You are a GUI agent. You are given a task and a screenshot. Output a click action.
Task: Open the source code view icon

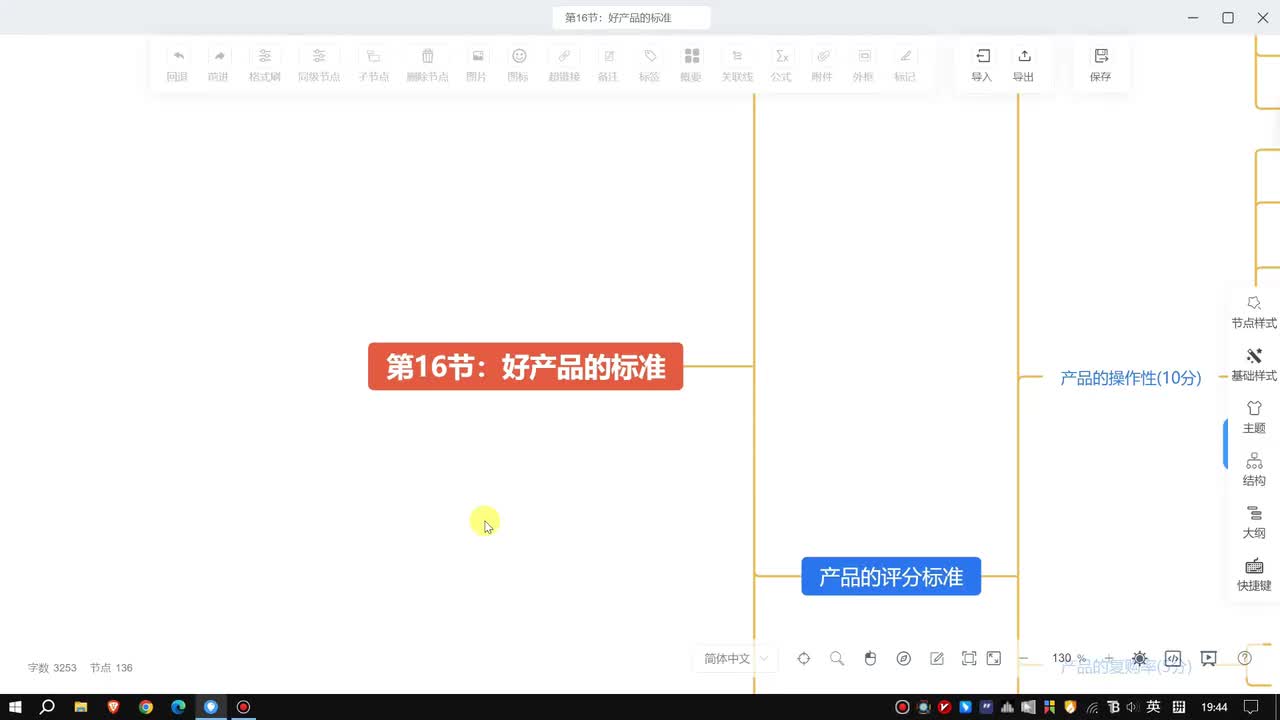(1173, 658)
